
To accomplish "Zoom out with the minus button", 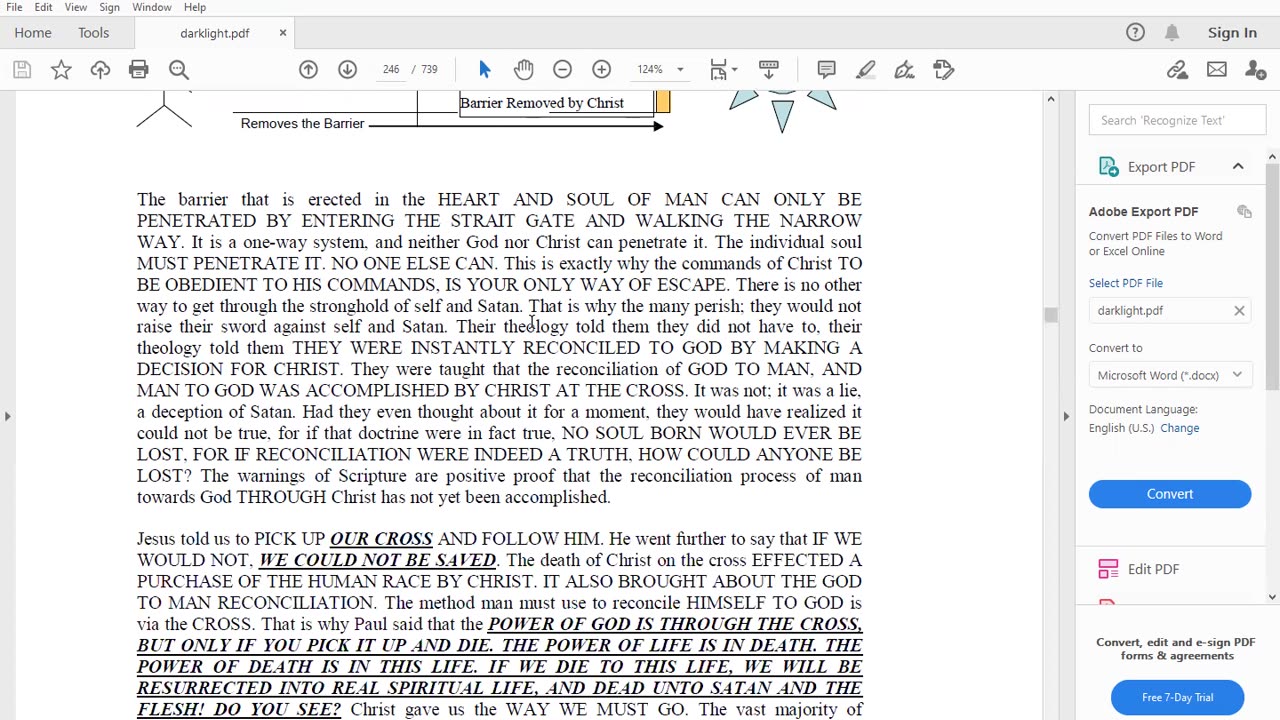I will tap(562, 69).
